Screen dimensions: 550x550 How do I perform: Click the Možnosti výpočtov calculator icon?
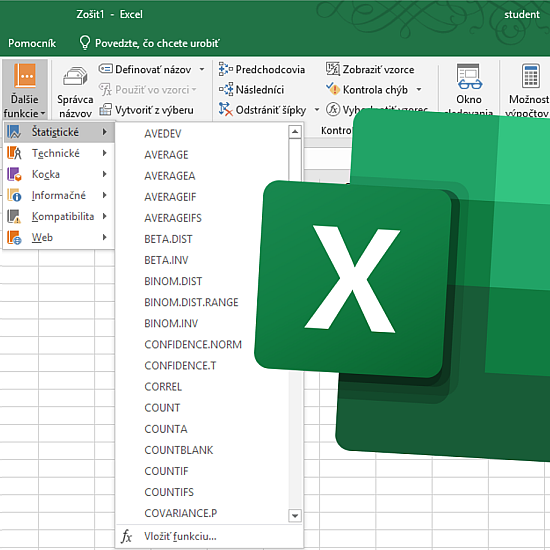click(x=530, y=76)
